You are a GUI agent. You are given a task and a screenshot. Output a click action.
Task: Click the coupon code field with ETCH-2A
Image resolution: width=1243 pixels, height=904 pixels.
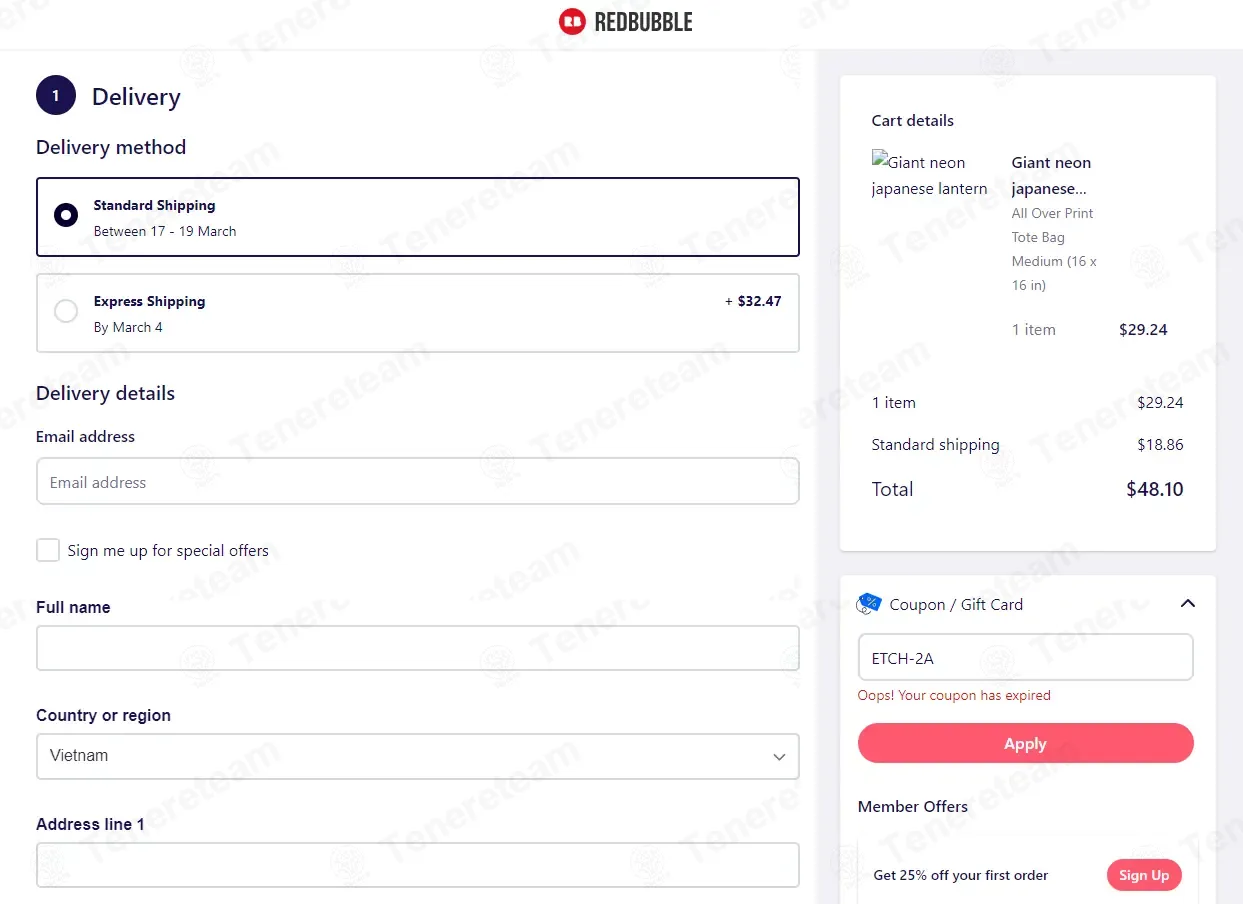point(1026,658)
